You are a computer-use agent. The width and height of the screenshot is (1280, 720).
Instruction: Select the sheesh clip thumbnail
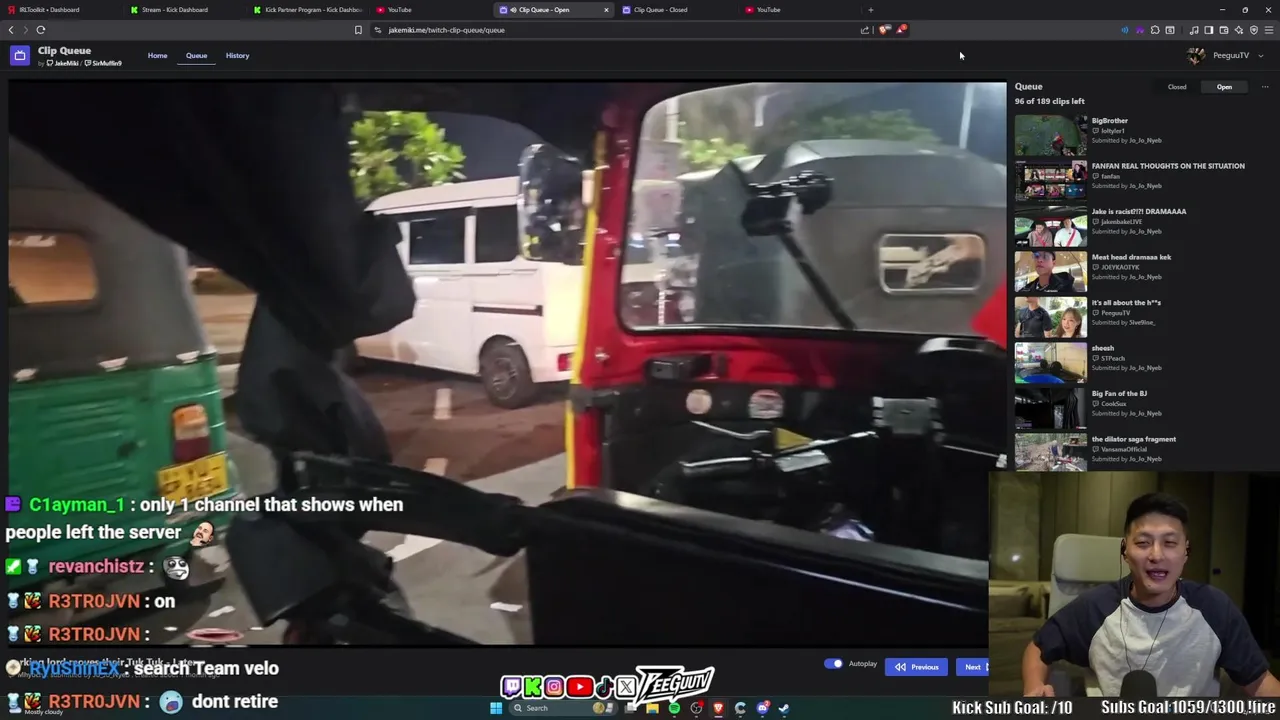click(x=1051, y=363)
